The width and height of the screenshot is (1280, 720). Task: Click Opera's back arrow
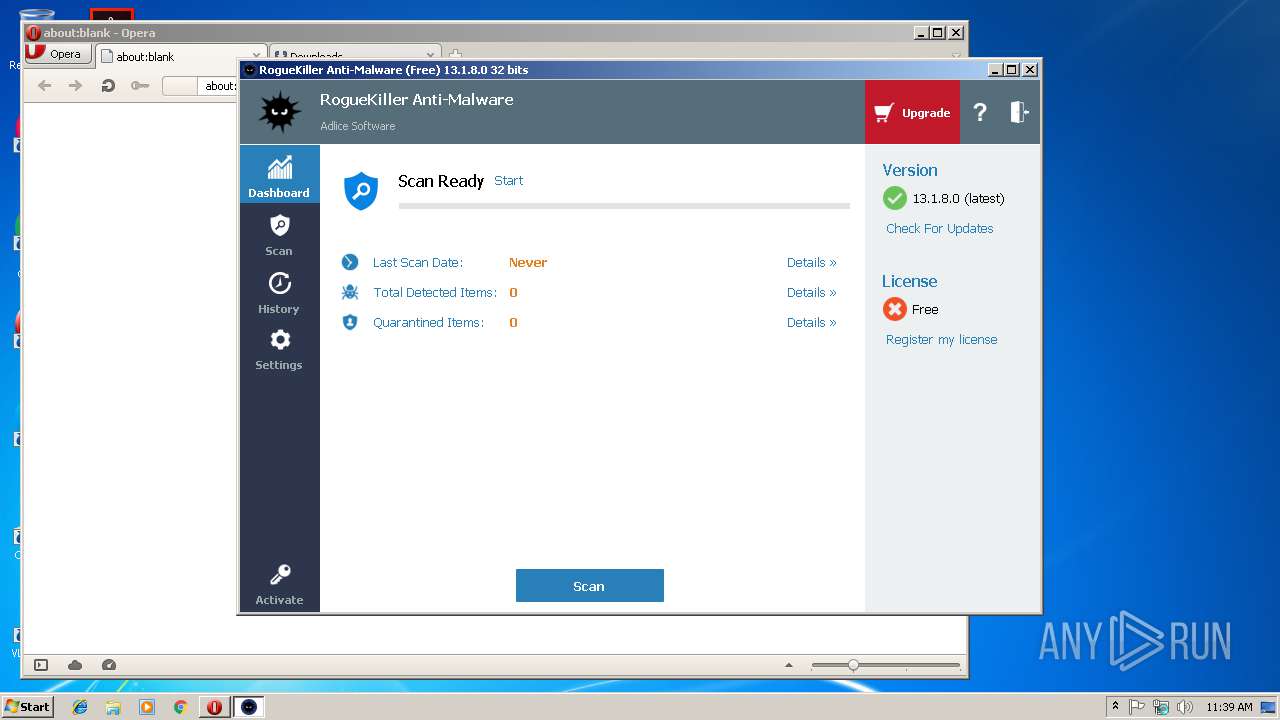(44, 86)
